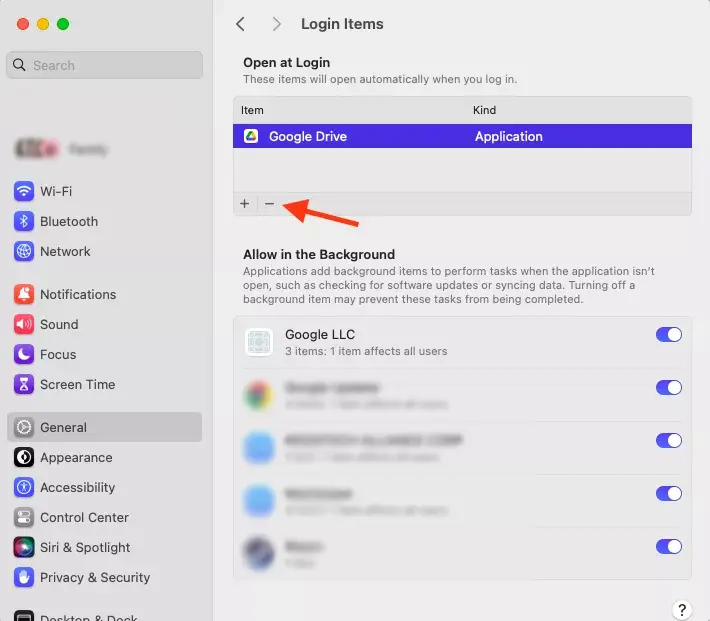Select General in the sidebar
Viewport: 710px width, 621px height.
click(104, 427)
